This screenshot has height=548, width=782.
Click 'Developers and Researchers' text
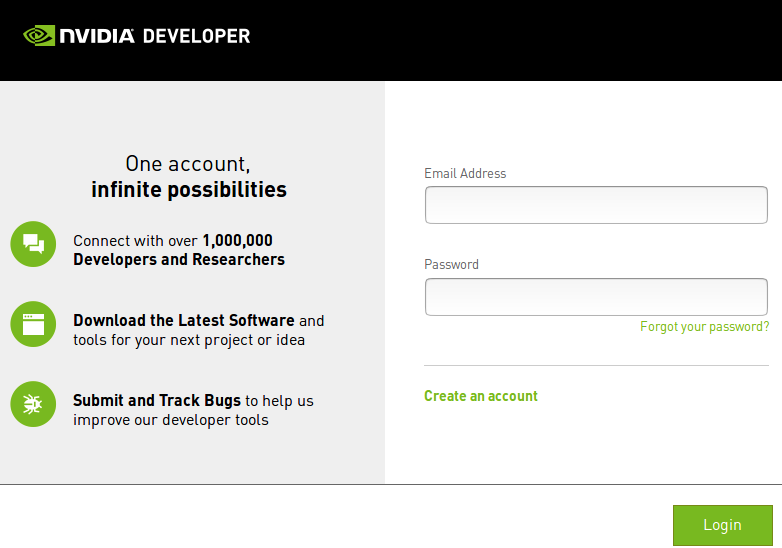coord(179,259)
